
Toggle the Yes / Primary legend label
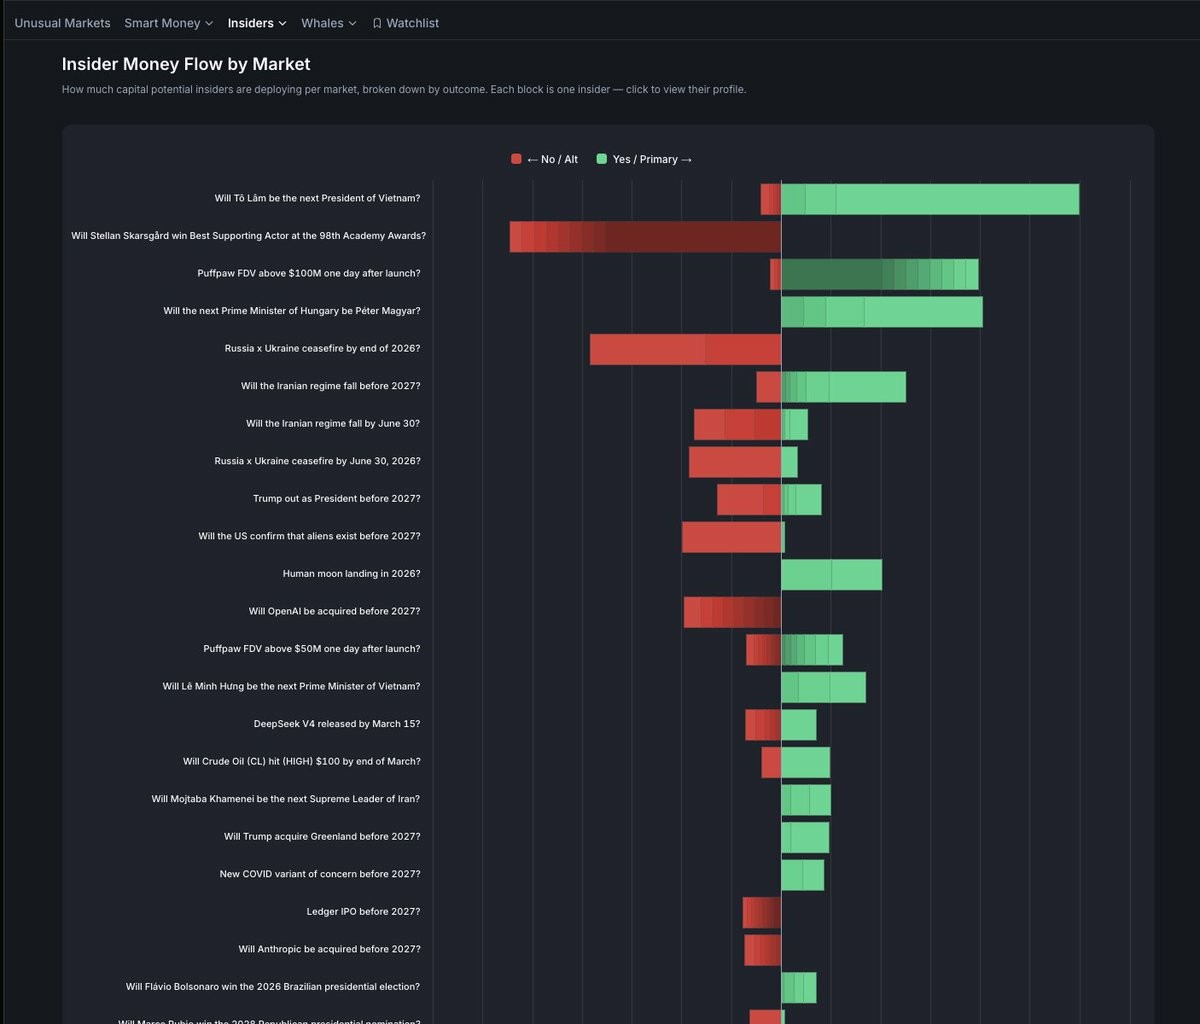(652, 159)
